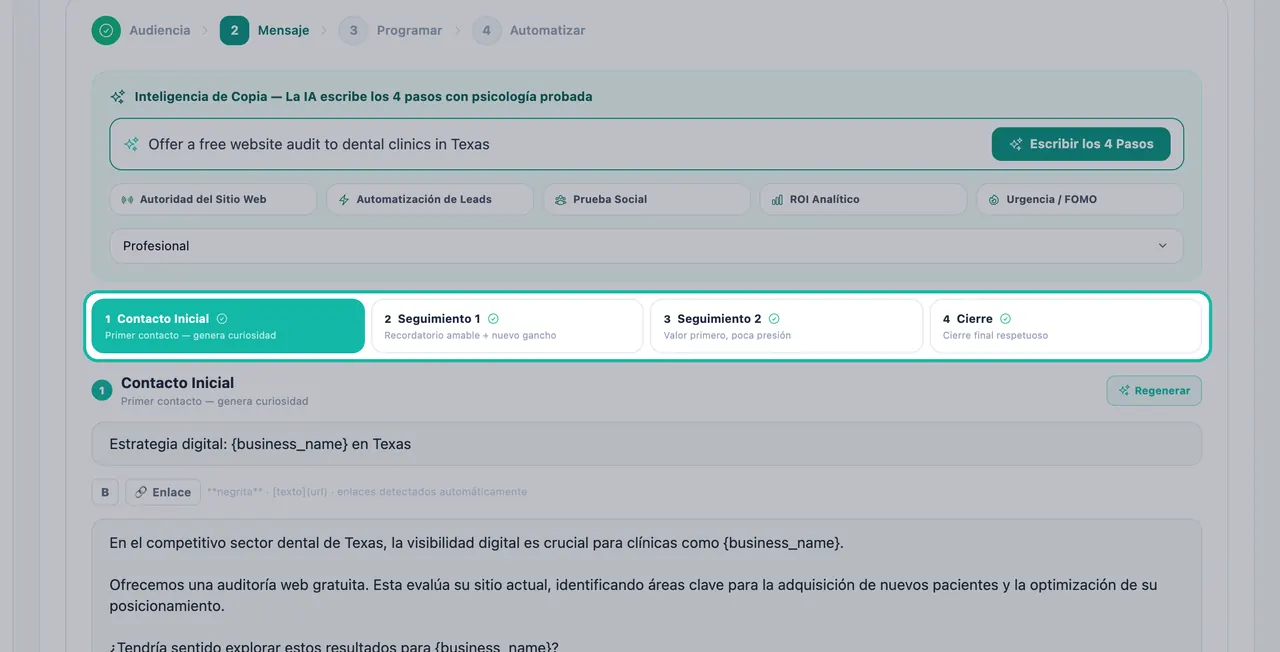Choose the Urgencia / FOMO strategy chip
The height and width of the screenshot is (652, 1280).
[1080, 199]
